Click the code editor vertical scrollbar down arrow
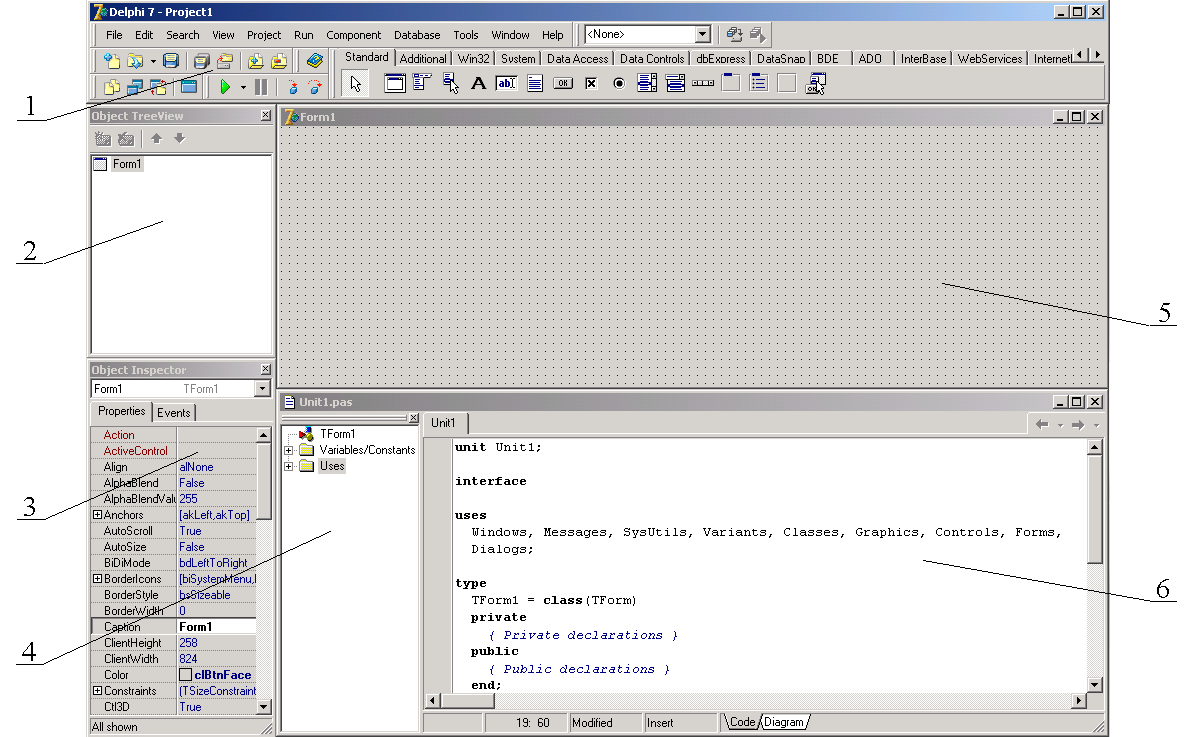 pyautogui.click(x=1095, y=685)
